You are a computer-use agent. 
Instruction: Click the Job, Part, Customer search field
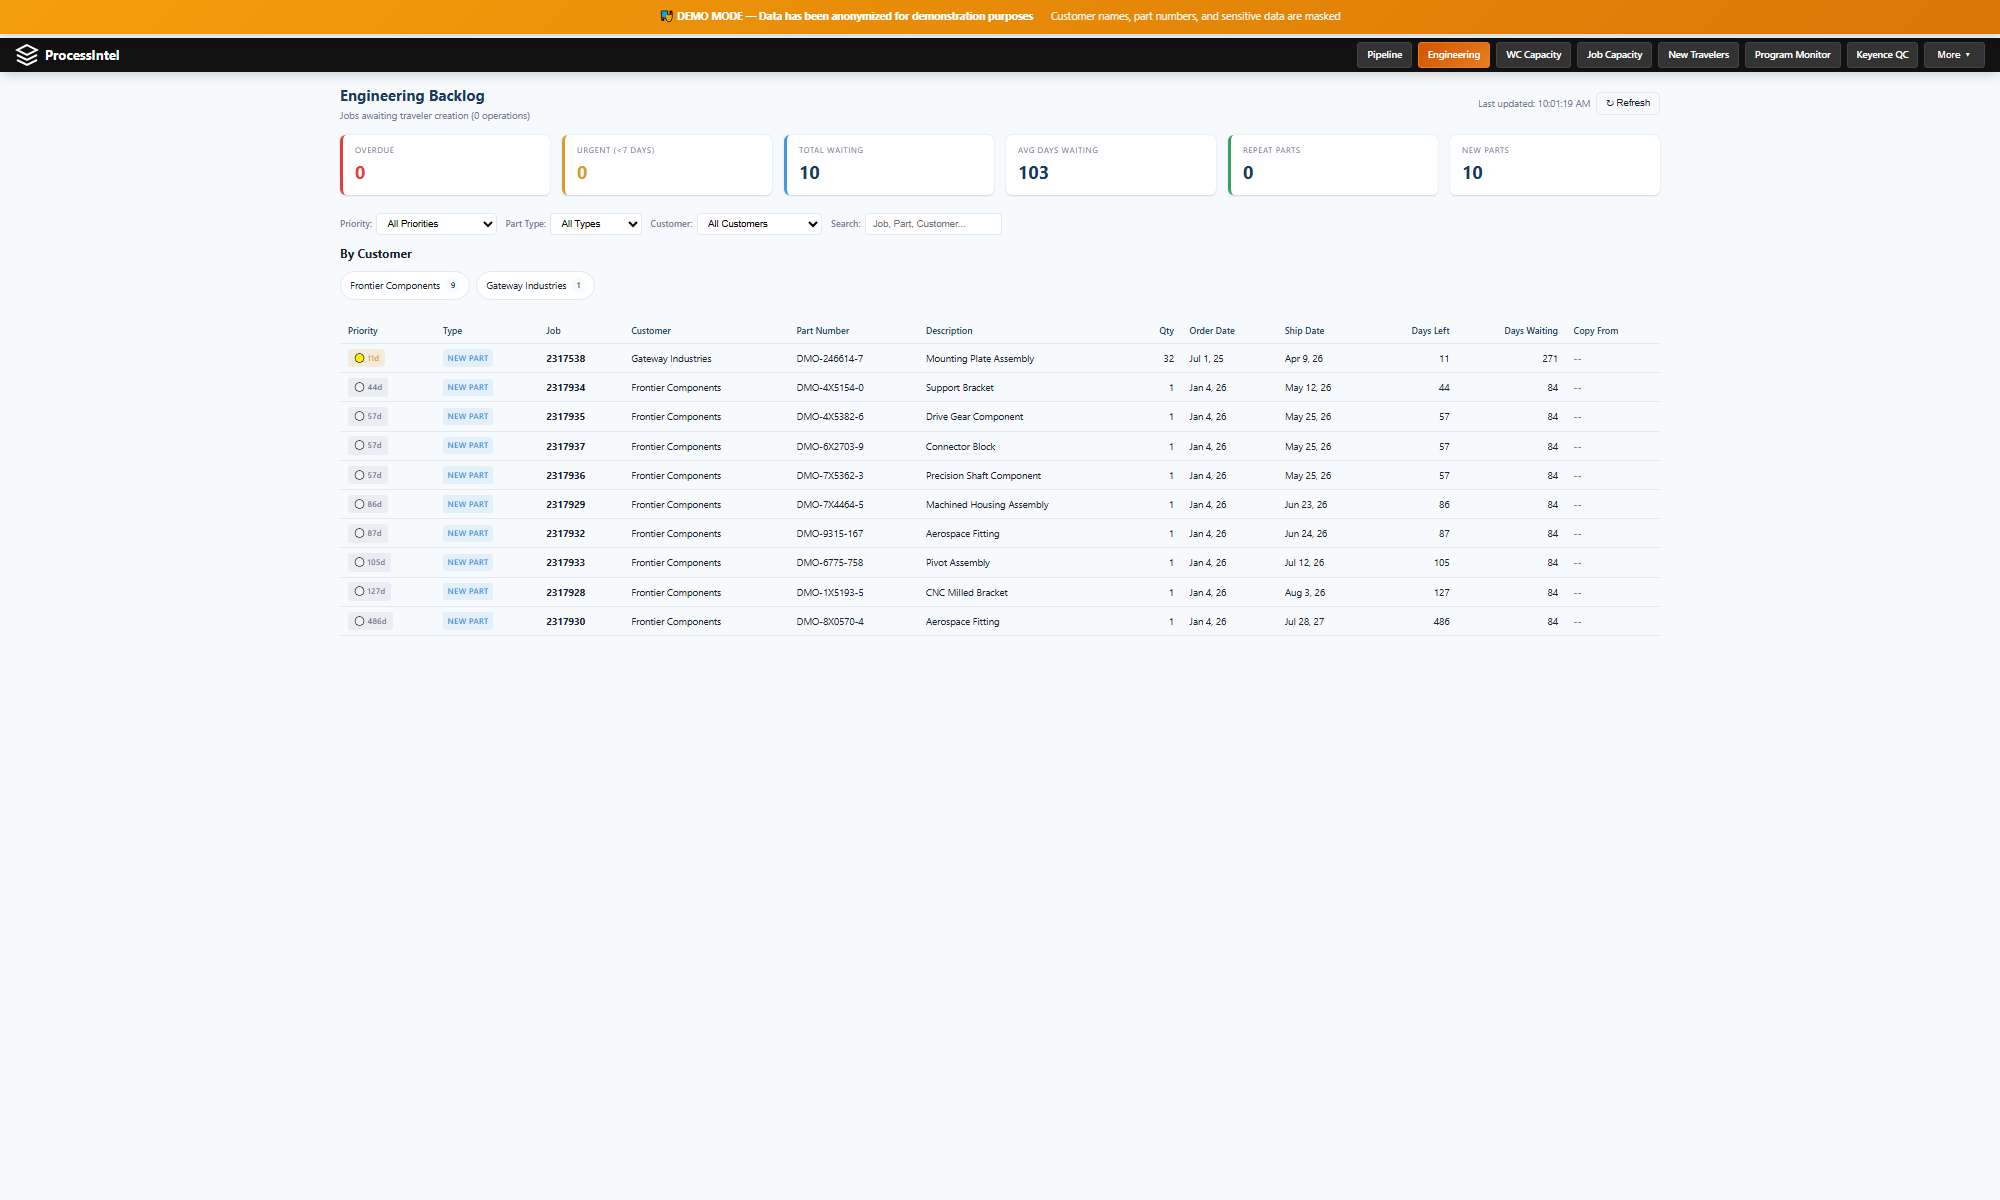[932, 224]
